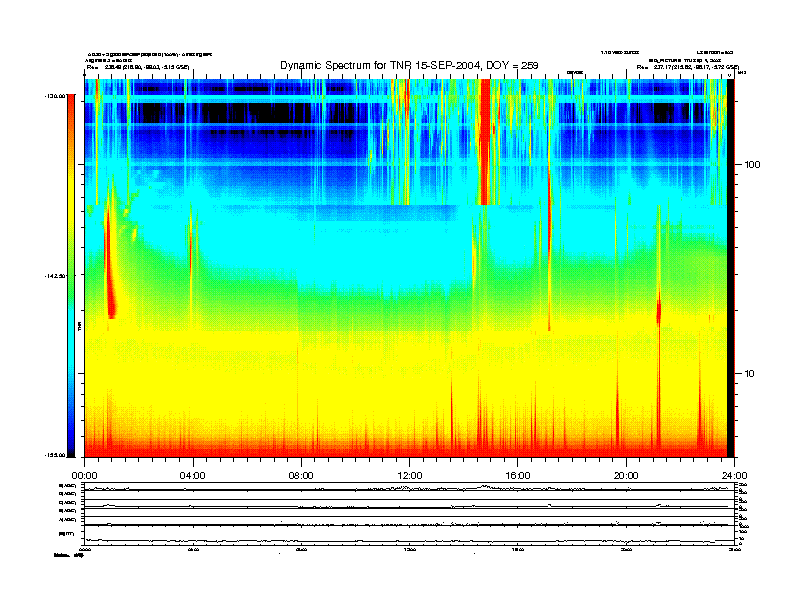Screen dimensions: 792x612
Task: Click the '24:00' time axis label
Action: coord(734,476)
